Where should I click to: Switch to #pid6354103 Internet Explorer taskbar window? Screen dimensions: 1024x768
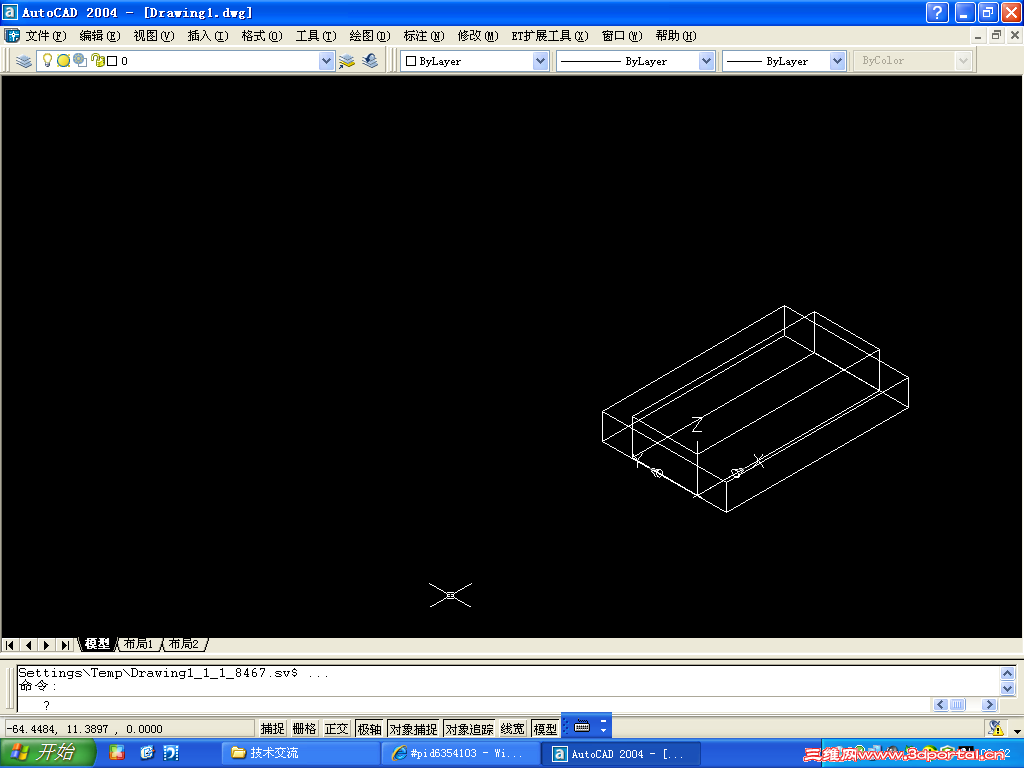460,754
